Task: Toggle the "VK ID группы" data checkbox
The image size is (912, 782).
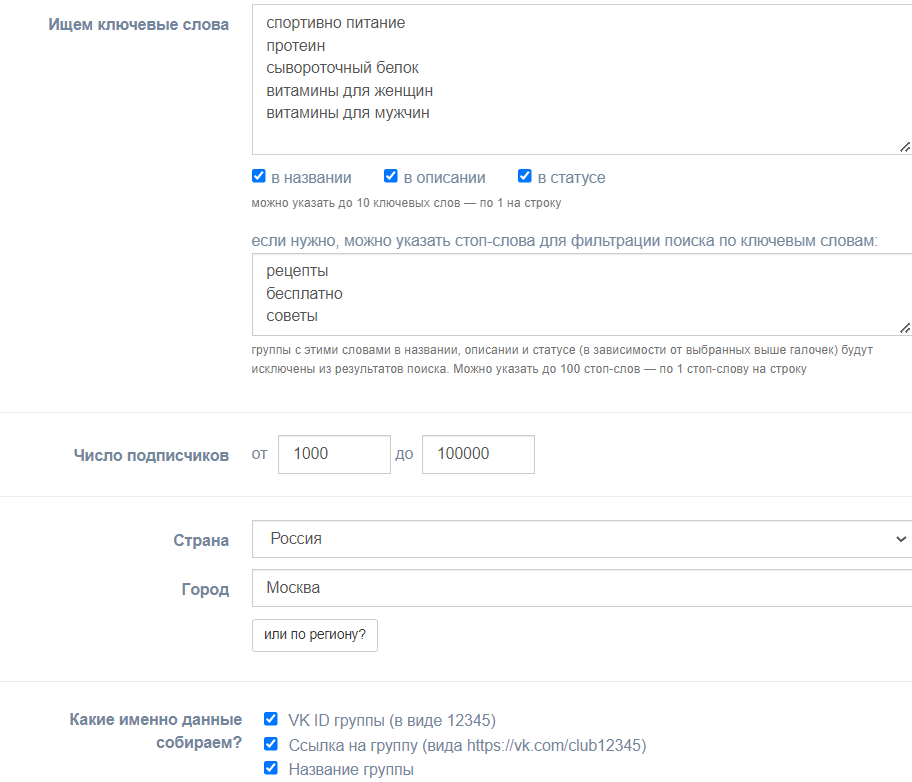Action: pyautogui.click(x=271, y=719)
